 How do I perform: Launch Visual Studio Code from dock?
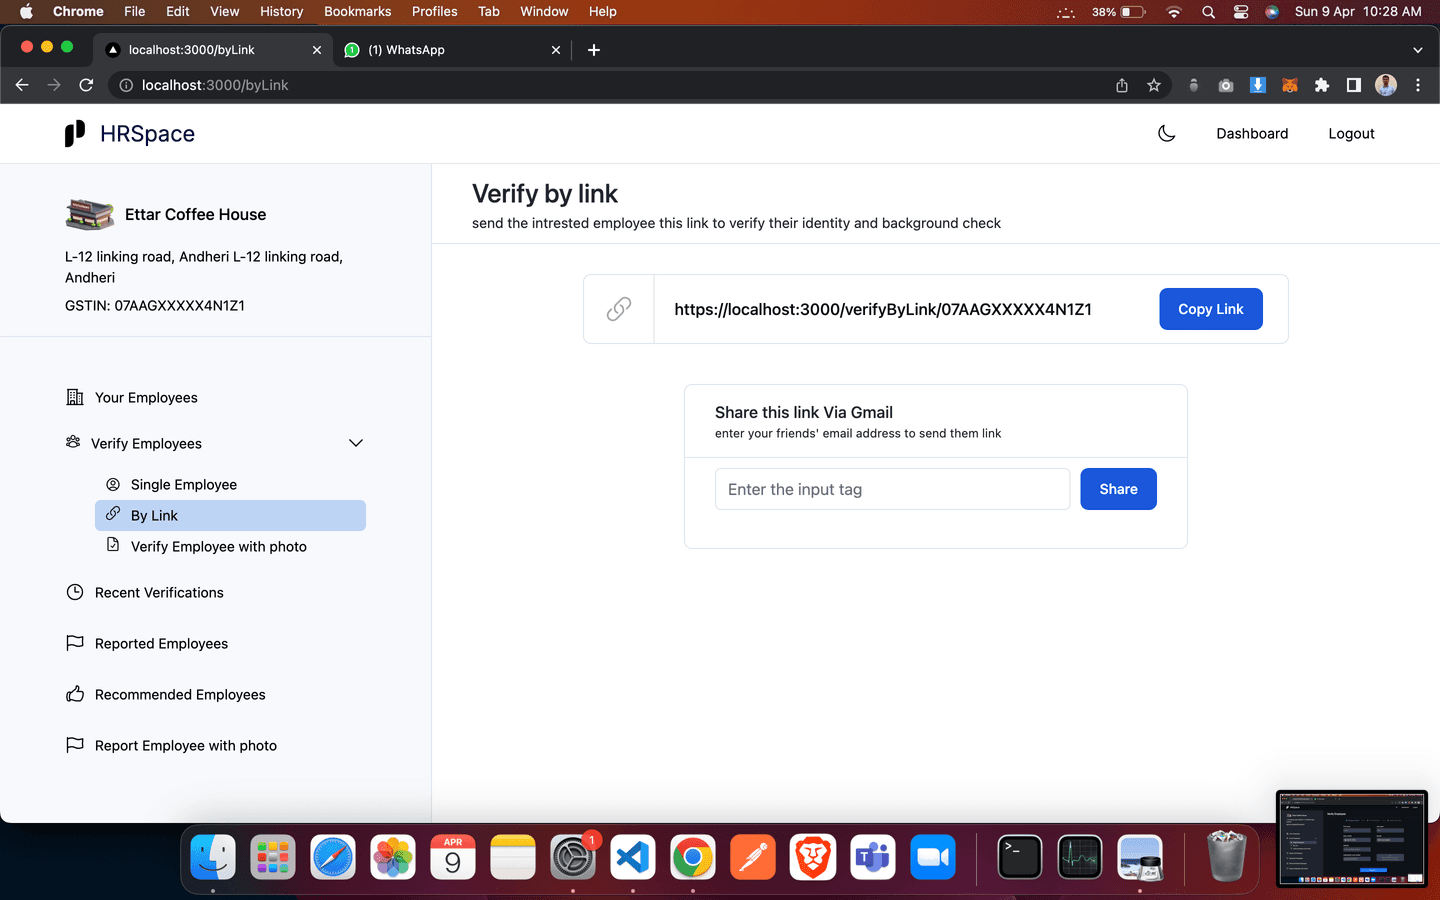(633, 857)
